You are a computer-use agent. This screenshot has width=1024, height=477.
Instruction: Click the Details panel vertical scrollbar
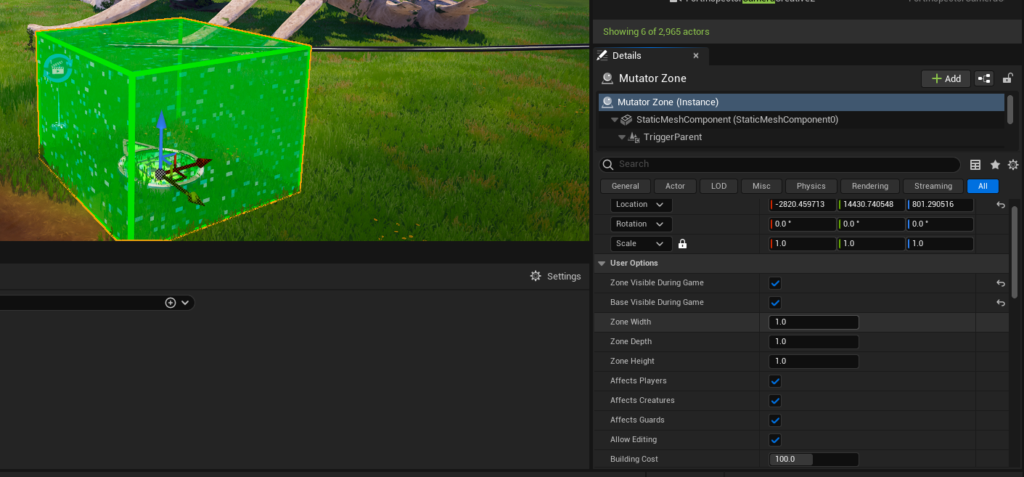coord(1014,252)
